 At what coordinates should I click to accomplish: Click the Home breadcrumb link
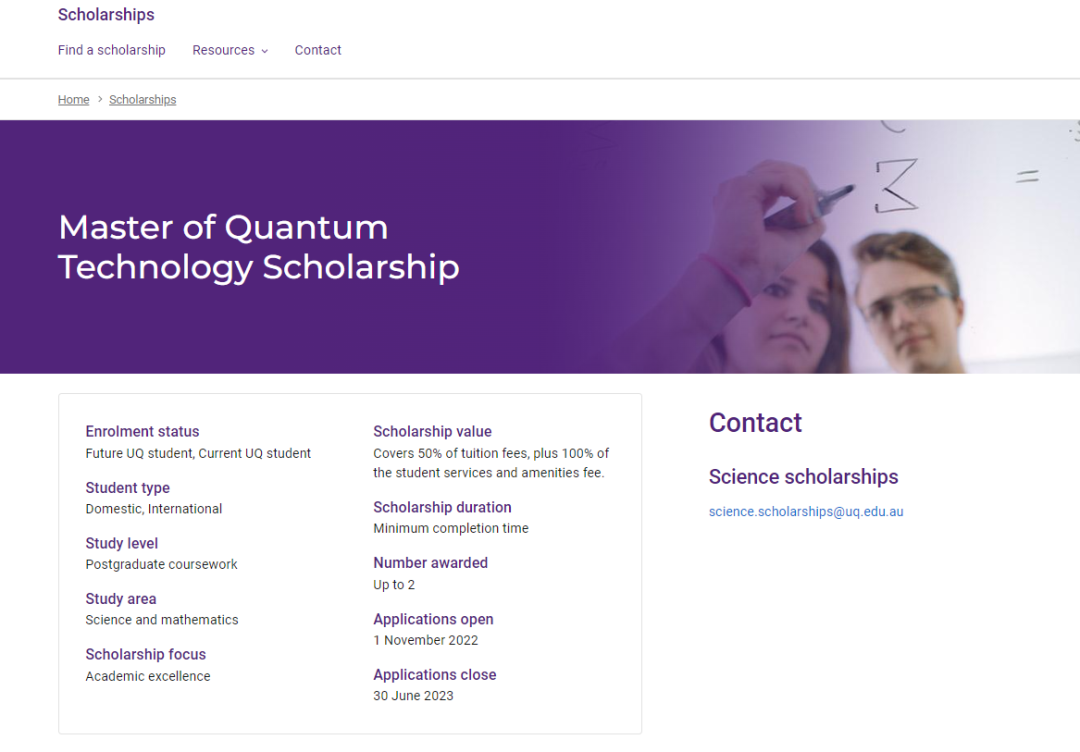tap(73, 100)
